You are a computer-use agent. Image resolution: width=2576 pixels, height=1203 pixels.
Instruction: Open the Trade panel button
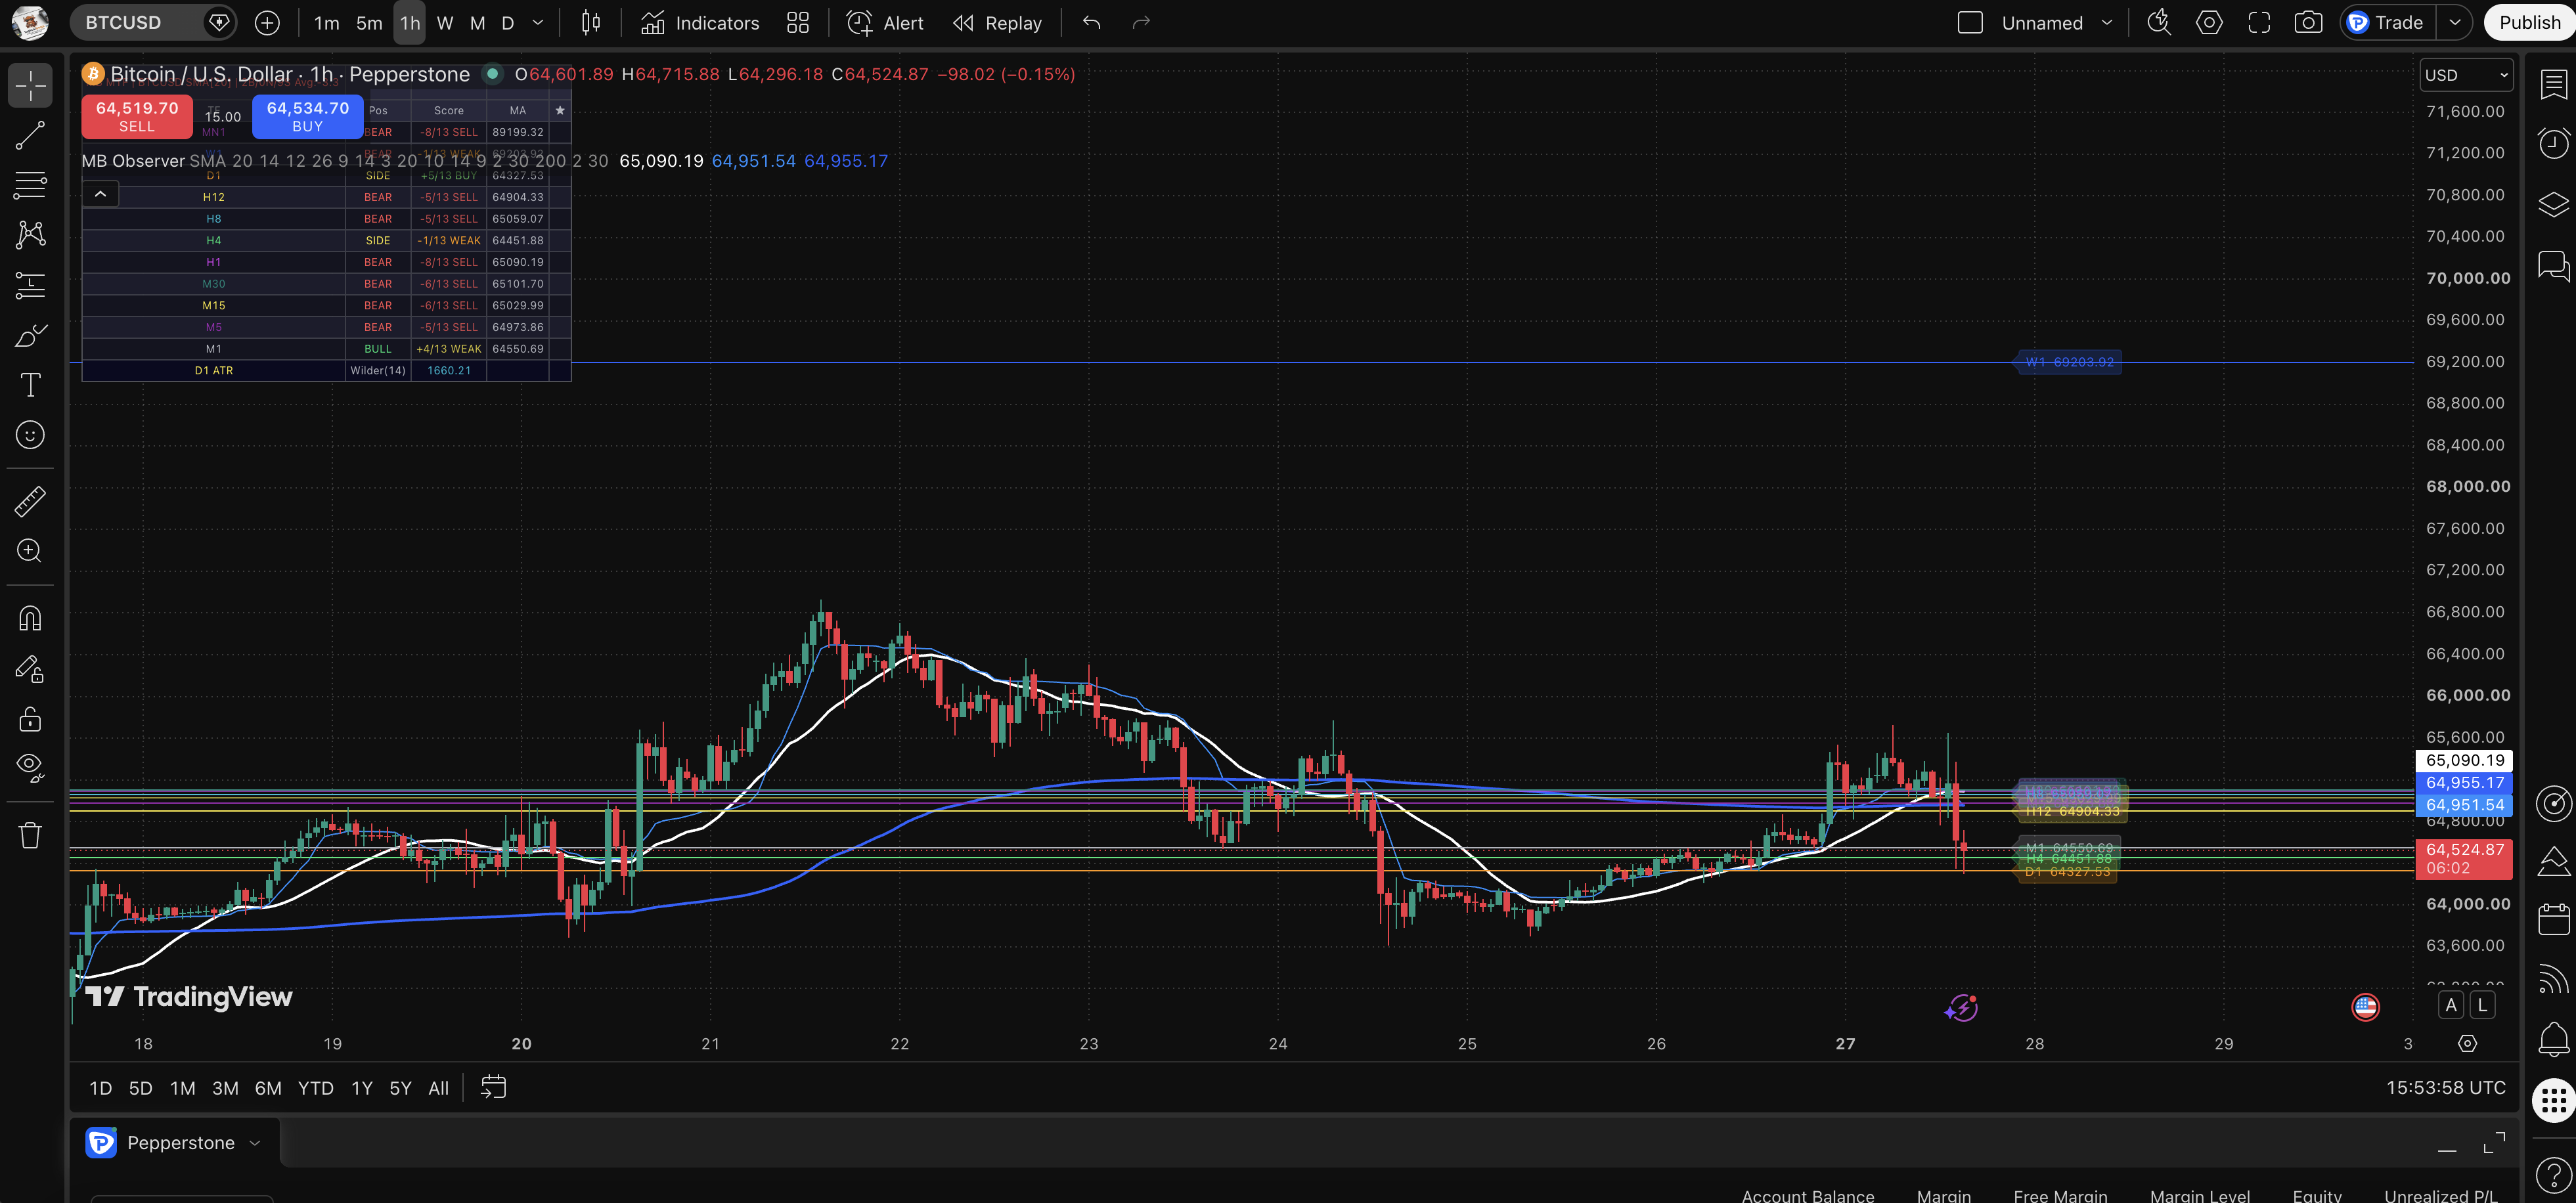pyautogui.click(x=2387, y=23)
